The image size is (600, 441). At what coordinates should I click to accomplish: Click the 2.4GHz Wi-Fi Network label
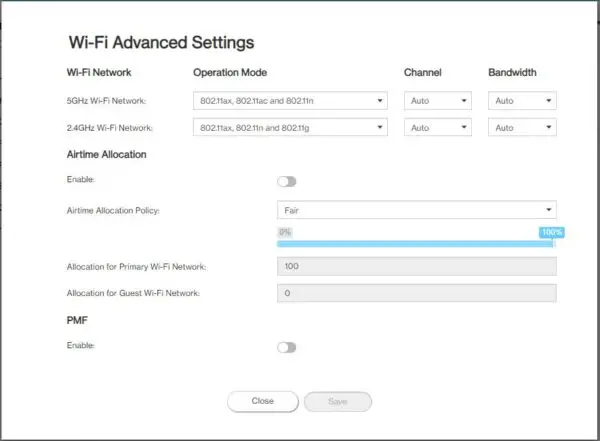pyautogui.click(x=110, y=128)
